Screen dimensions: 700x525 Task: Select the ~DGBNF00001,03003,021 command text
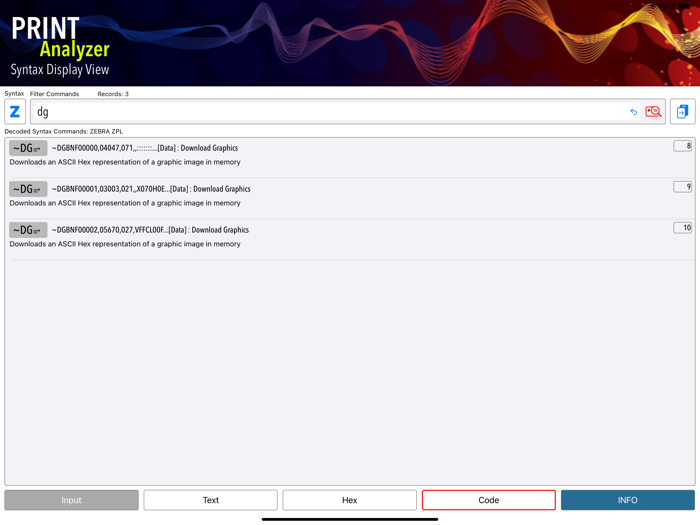click(151, 189)
